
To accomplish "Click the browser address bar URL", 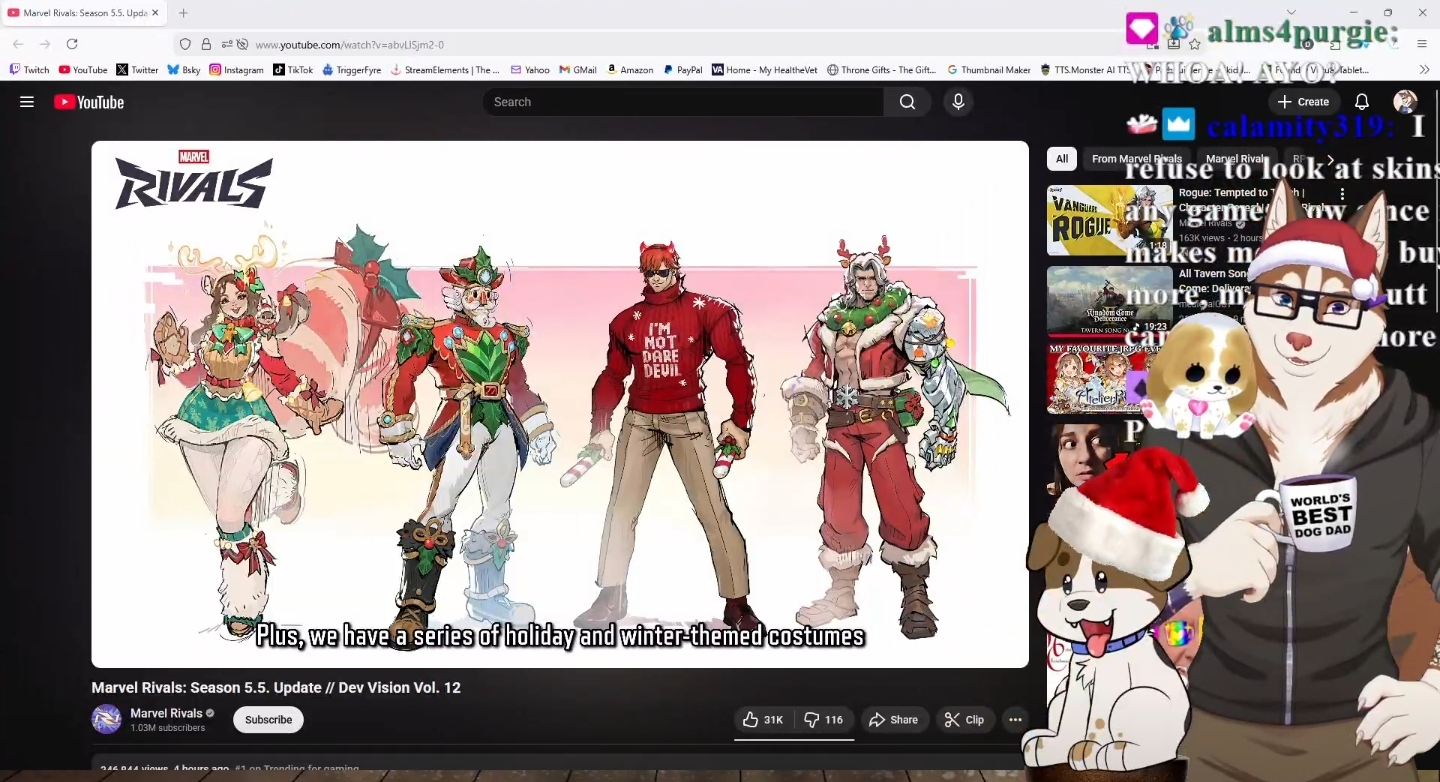I will coord(349,44).
